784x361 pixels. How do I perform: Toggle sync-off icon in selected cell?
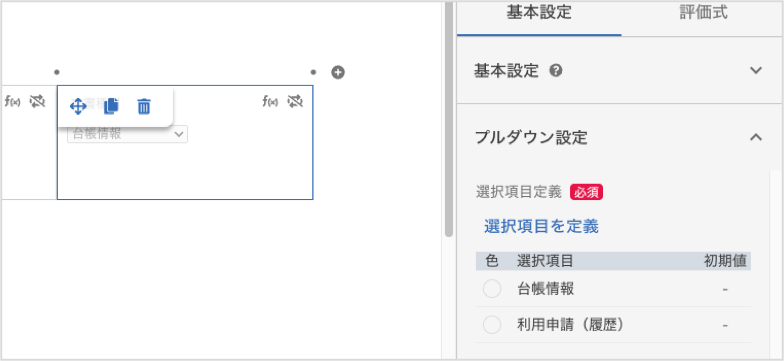pos(296,102)
